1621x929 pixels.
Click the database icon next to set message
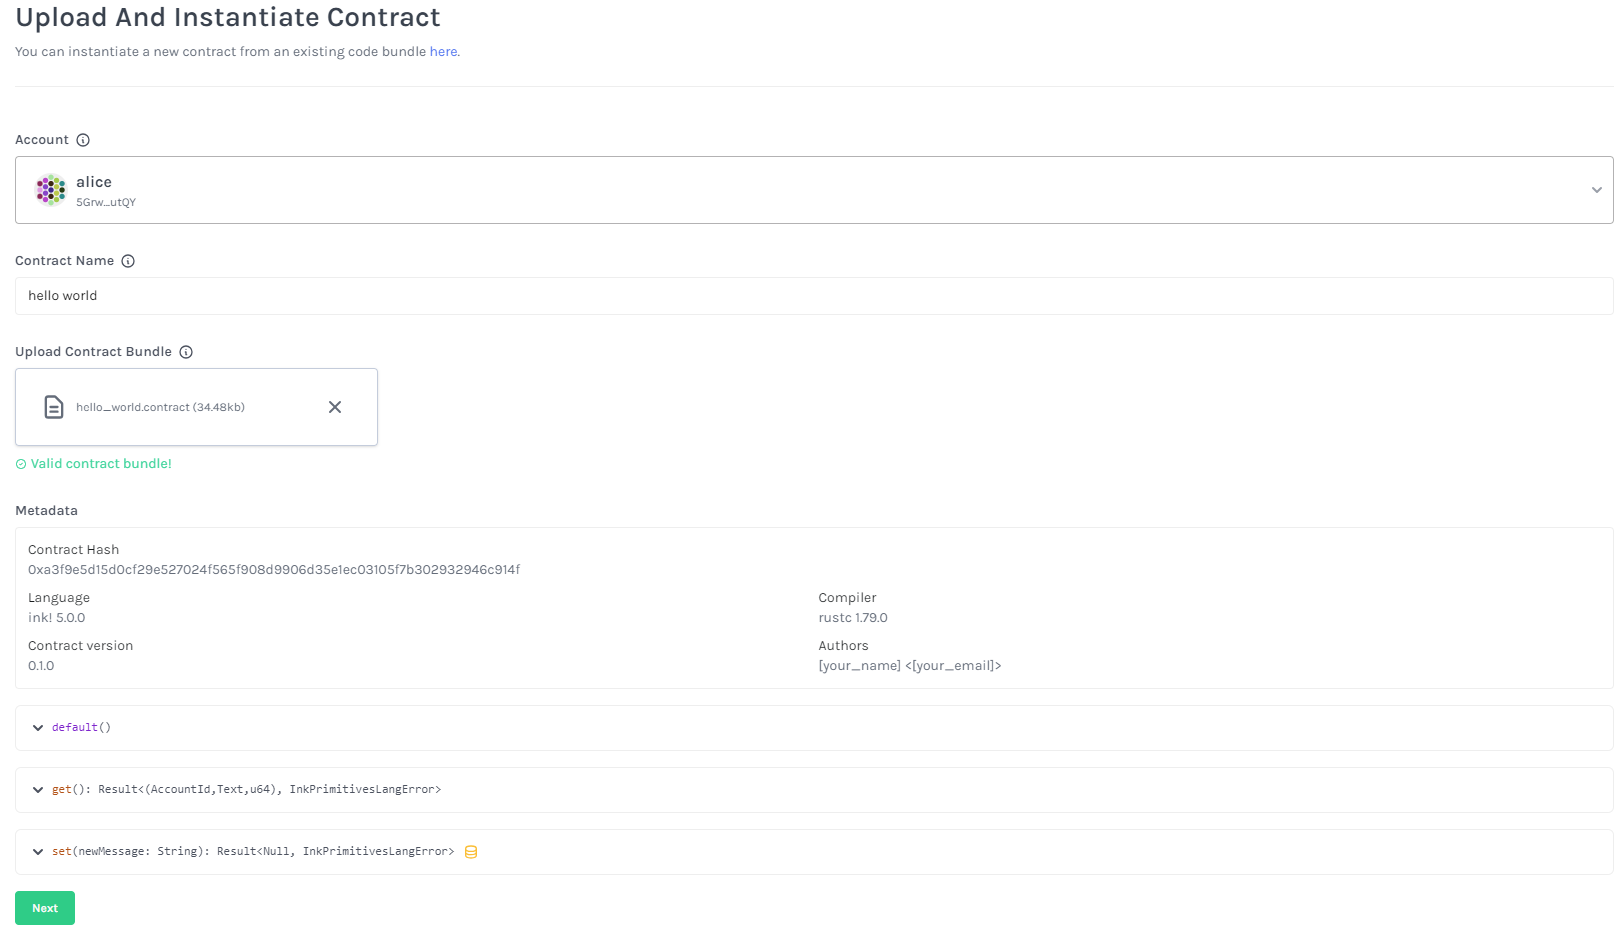coord(471,852)
